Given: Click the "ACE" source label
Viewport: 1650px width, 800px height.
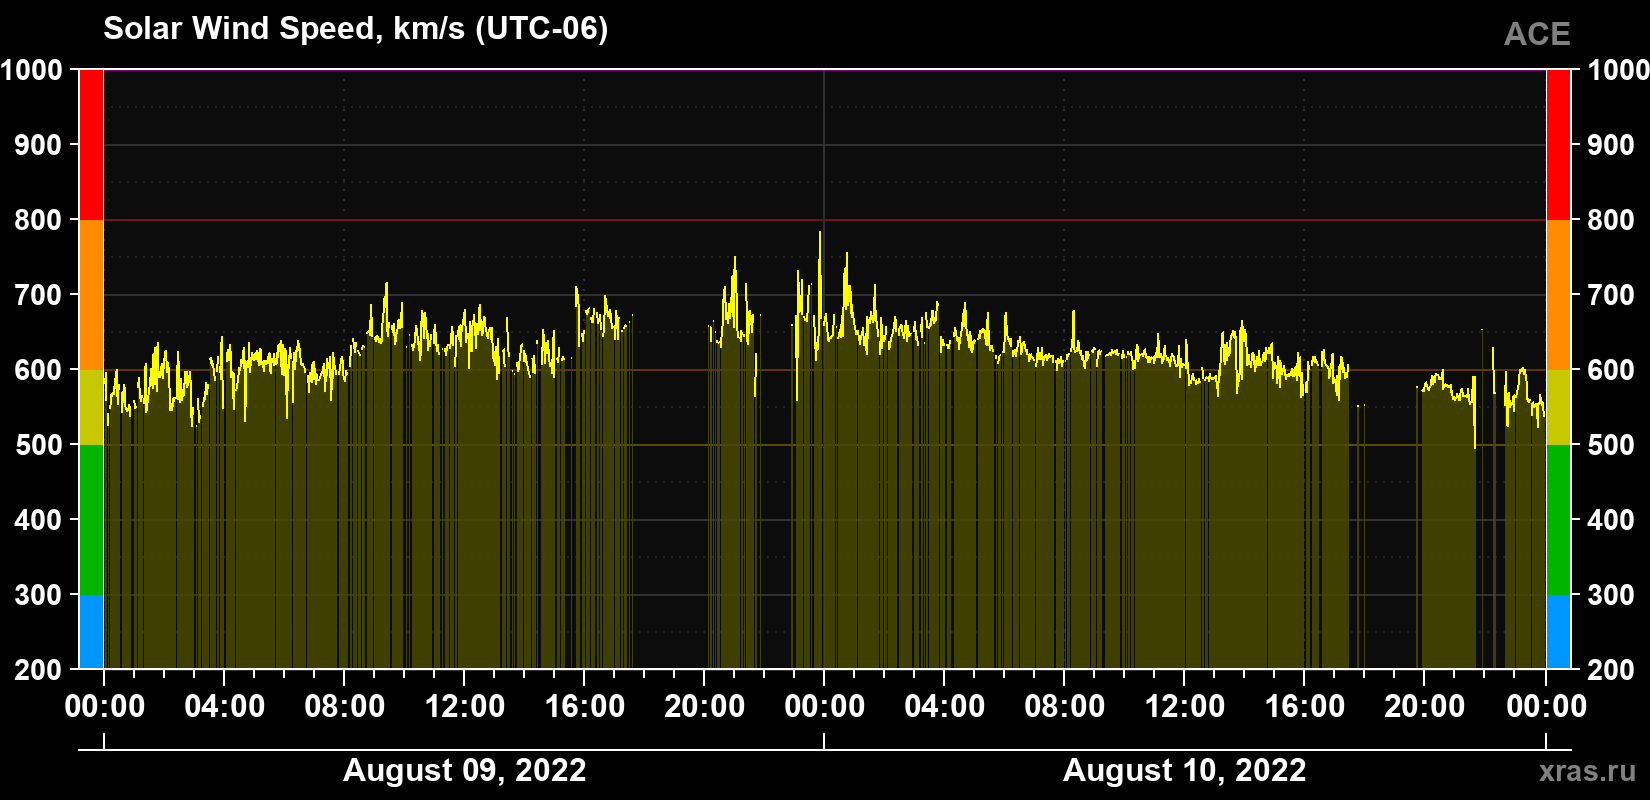Looking at the screenshot, I should coord(1537,34).
